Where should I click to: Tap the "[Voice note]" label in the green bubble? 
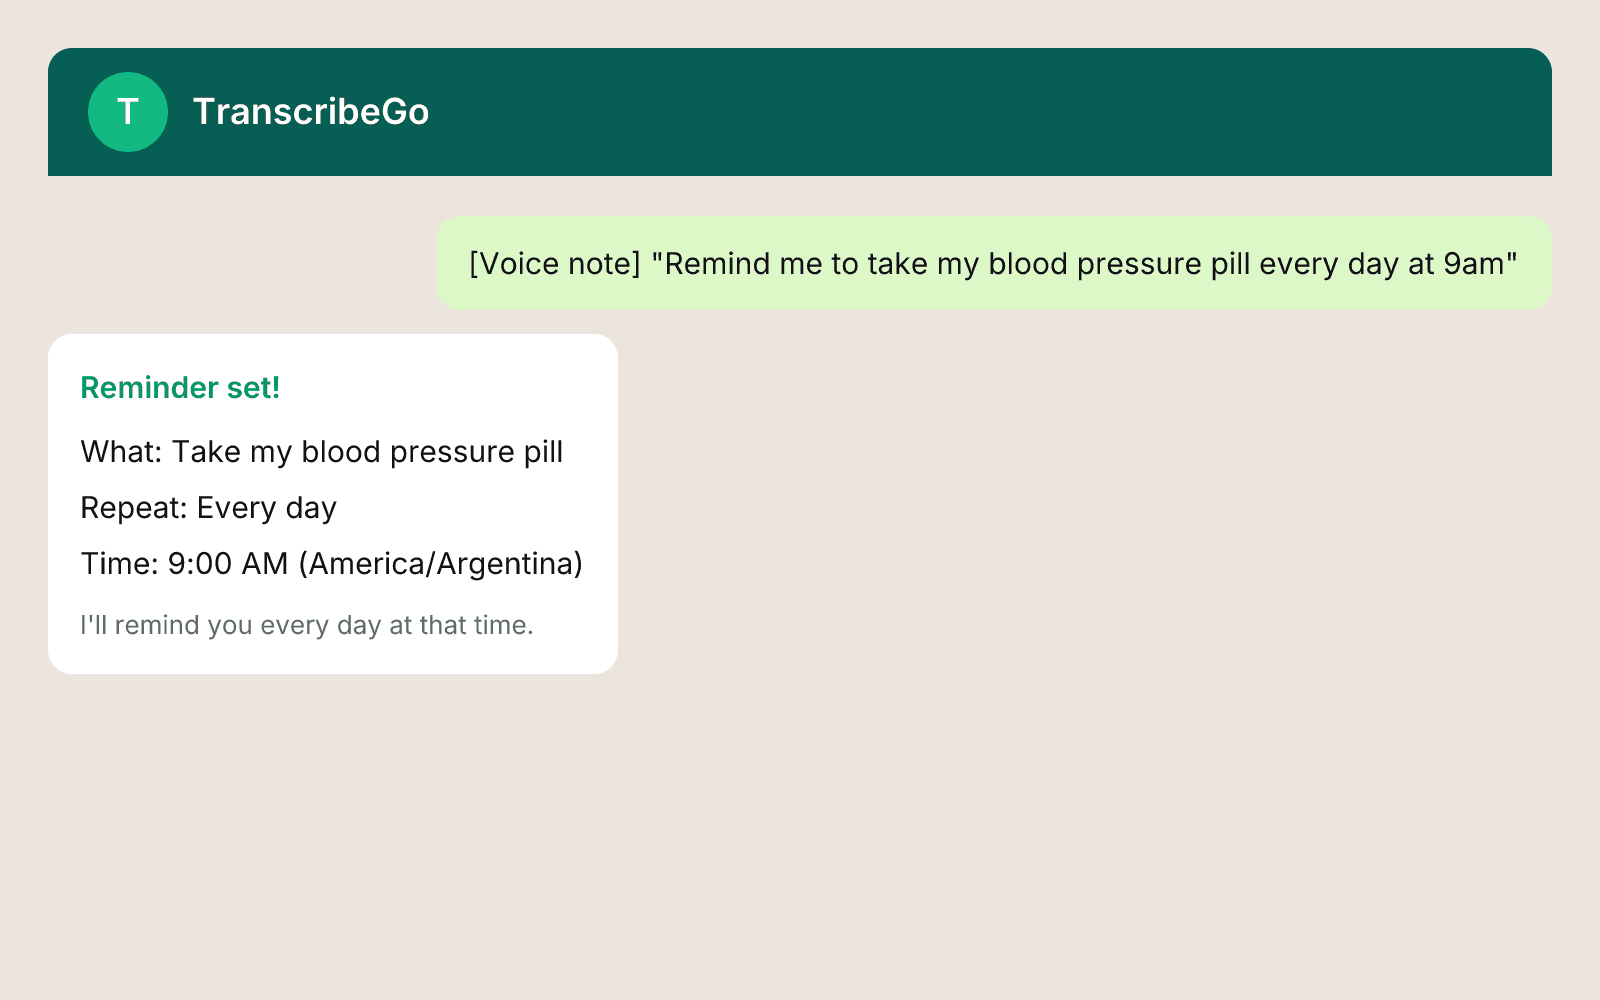(554, 263)
